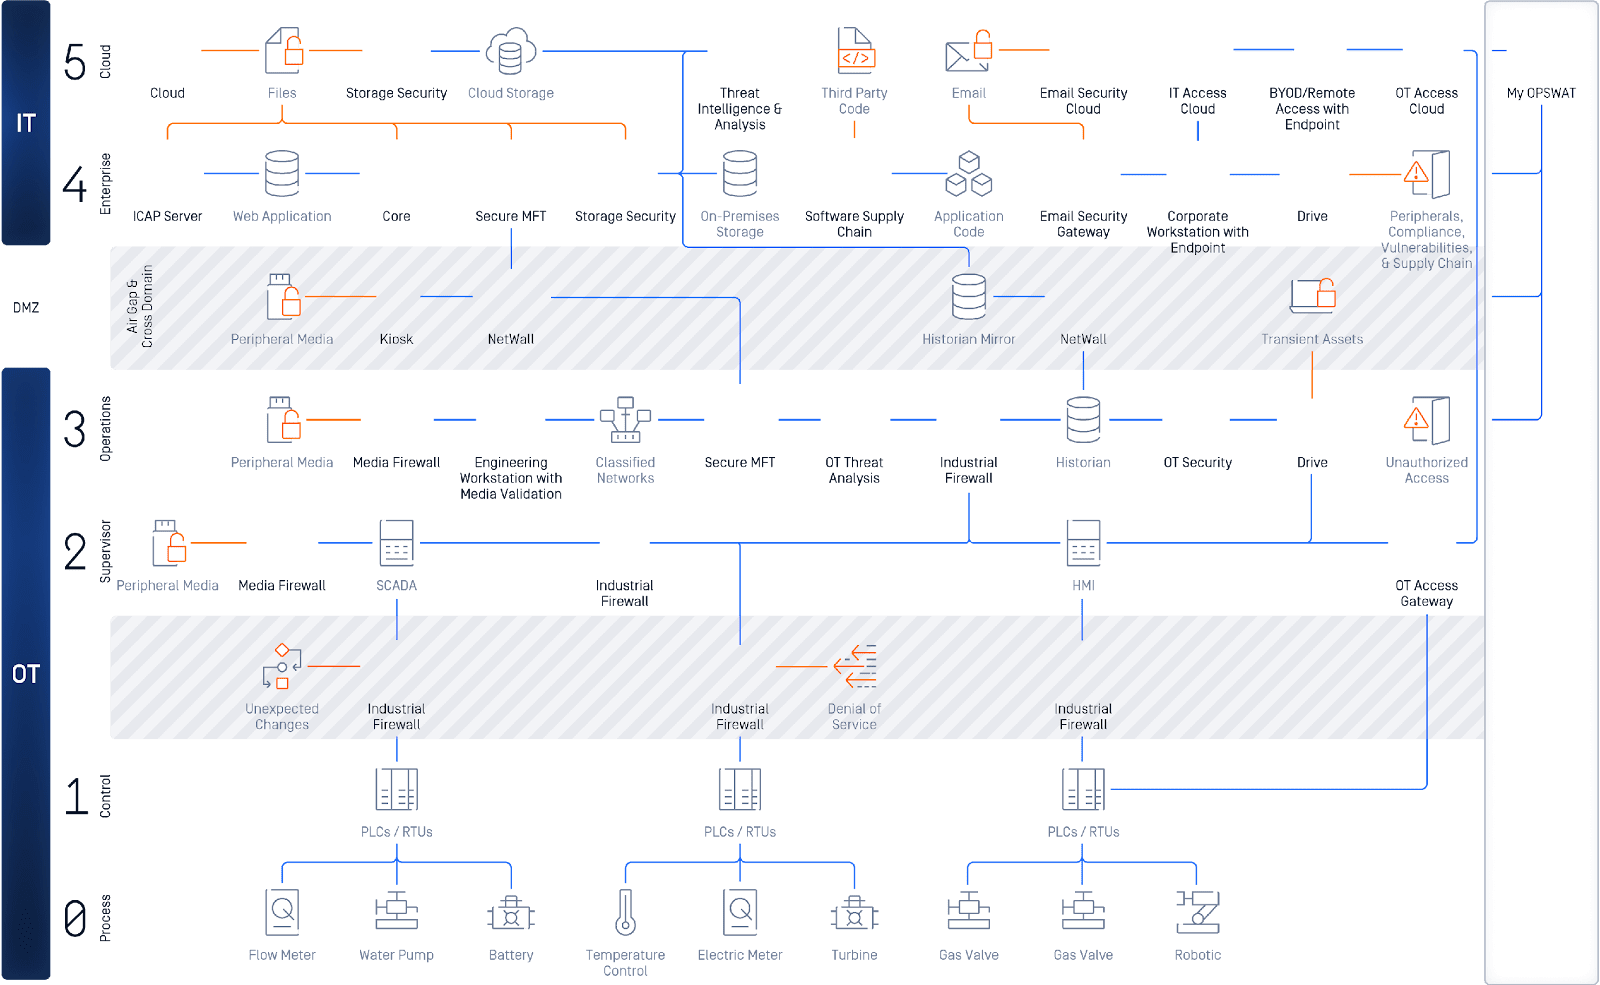This screenshot has height=985, width=1600.
Task: Click the Air Gap & Cross Domain label
Action: [140, 306]
